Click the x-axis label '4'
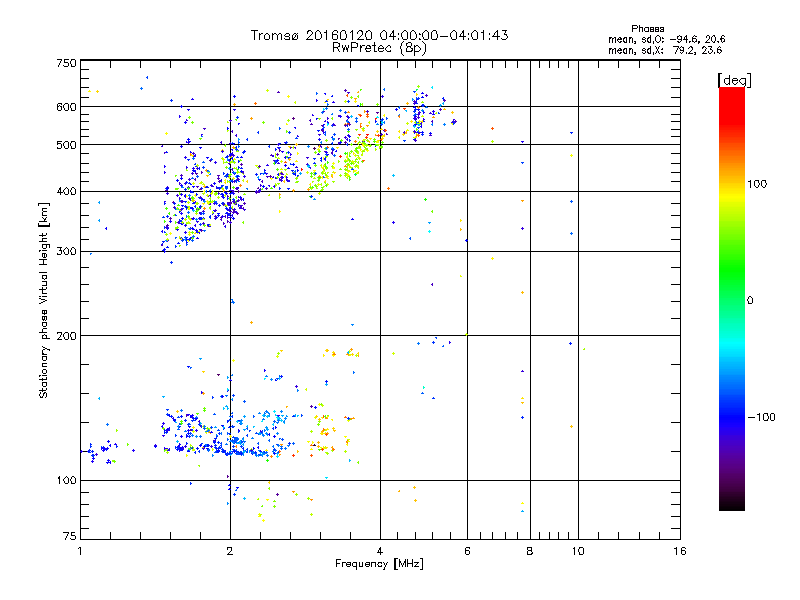The width and height of the screenshot is (800, 600). [380, 551]
